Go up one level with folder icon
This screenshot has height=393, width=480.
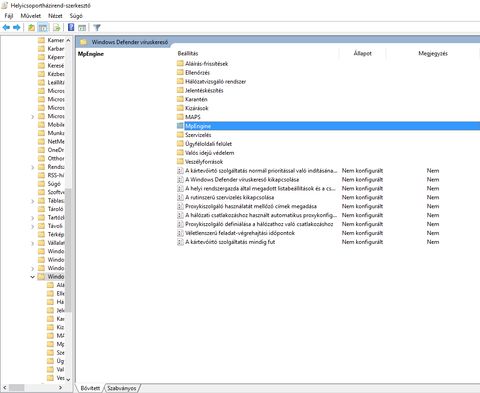pyautogui.click(x=31, y=28)
